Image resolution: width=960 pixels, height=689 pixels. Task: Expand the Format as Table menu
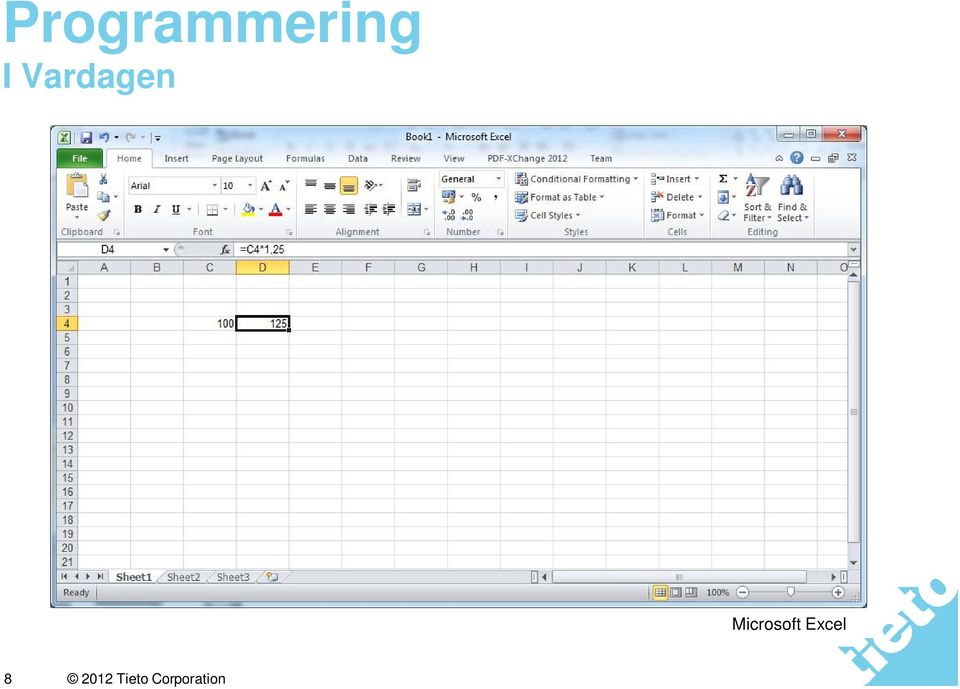[x=560, y=197]
